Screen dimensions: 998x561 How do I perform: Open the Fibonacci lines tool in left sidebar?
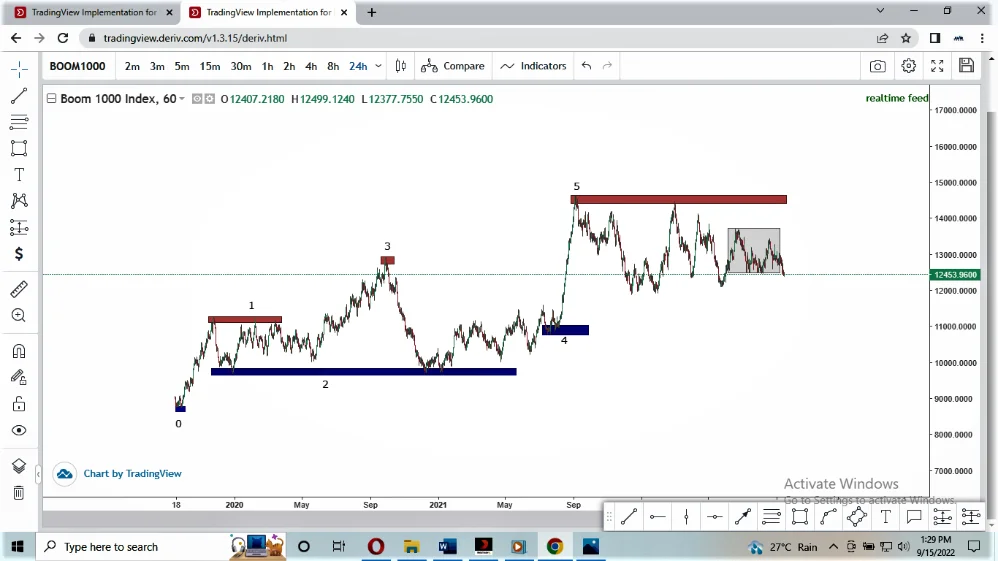[x=19, y=122]
